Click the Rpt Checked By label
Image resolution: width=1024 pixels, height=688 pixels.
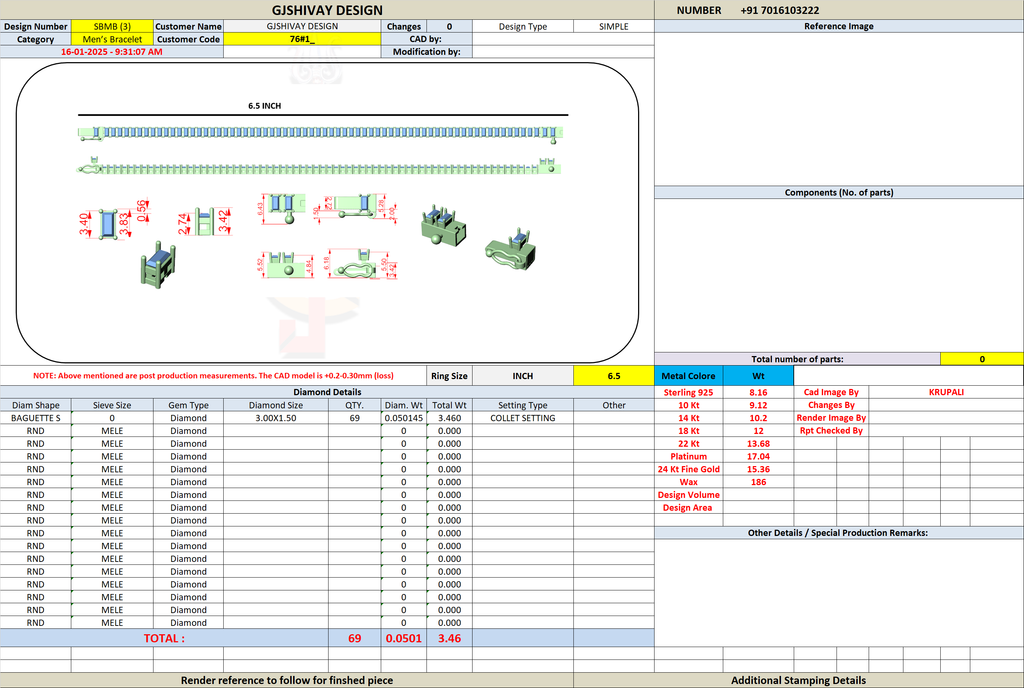831,431
